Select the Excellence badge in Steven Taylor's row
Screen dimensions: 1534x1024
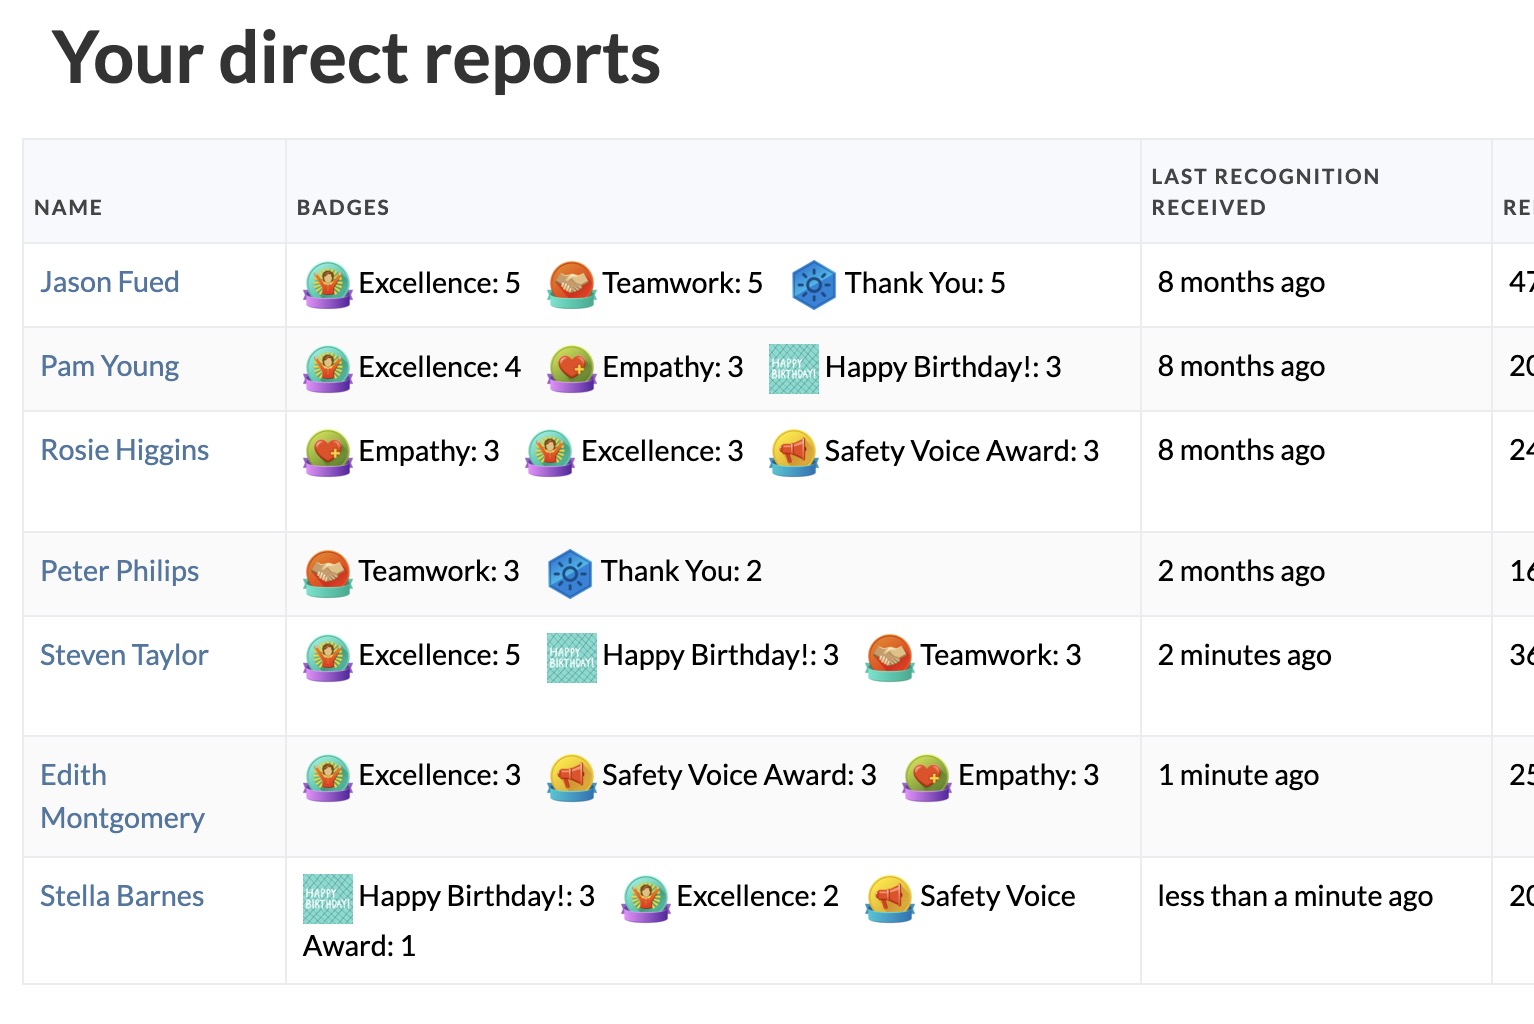click(327, 655)
